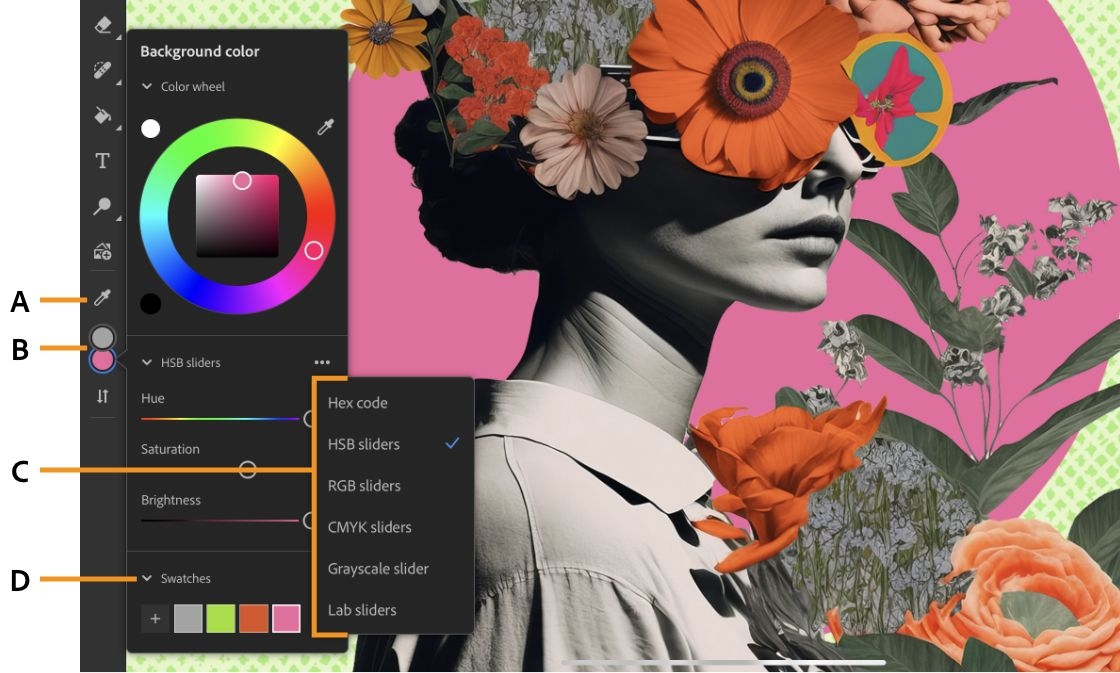
Task: Select the gray foreground color chip
Action: coord(104,337)
